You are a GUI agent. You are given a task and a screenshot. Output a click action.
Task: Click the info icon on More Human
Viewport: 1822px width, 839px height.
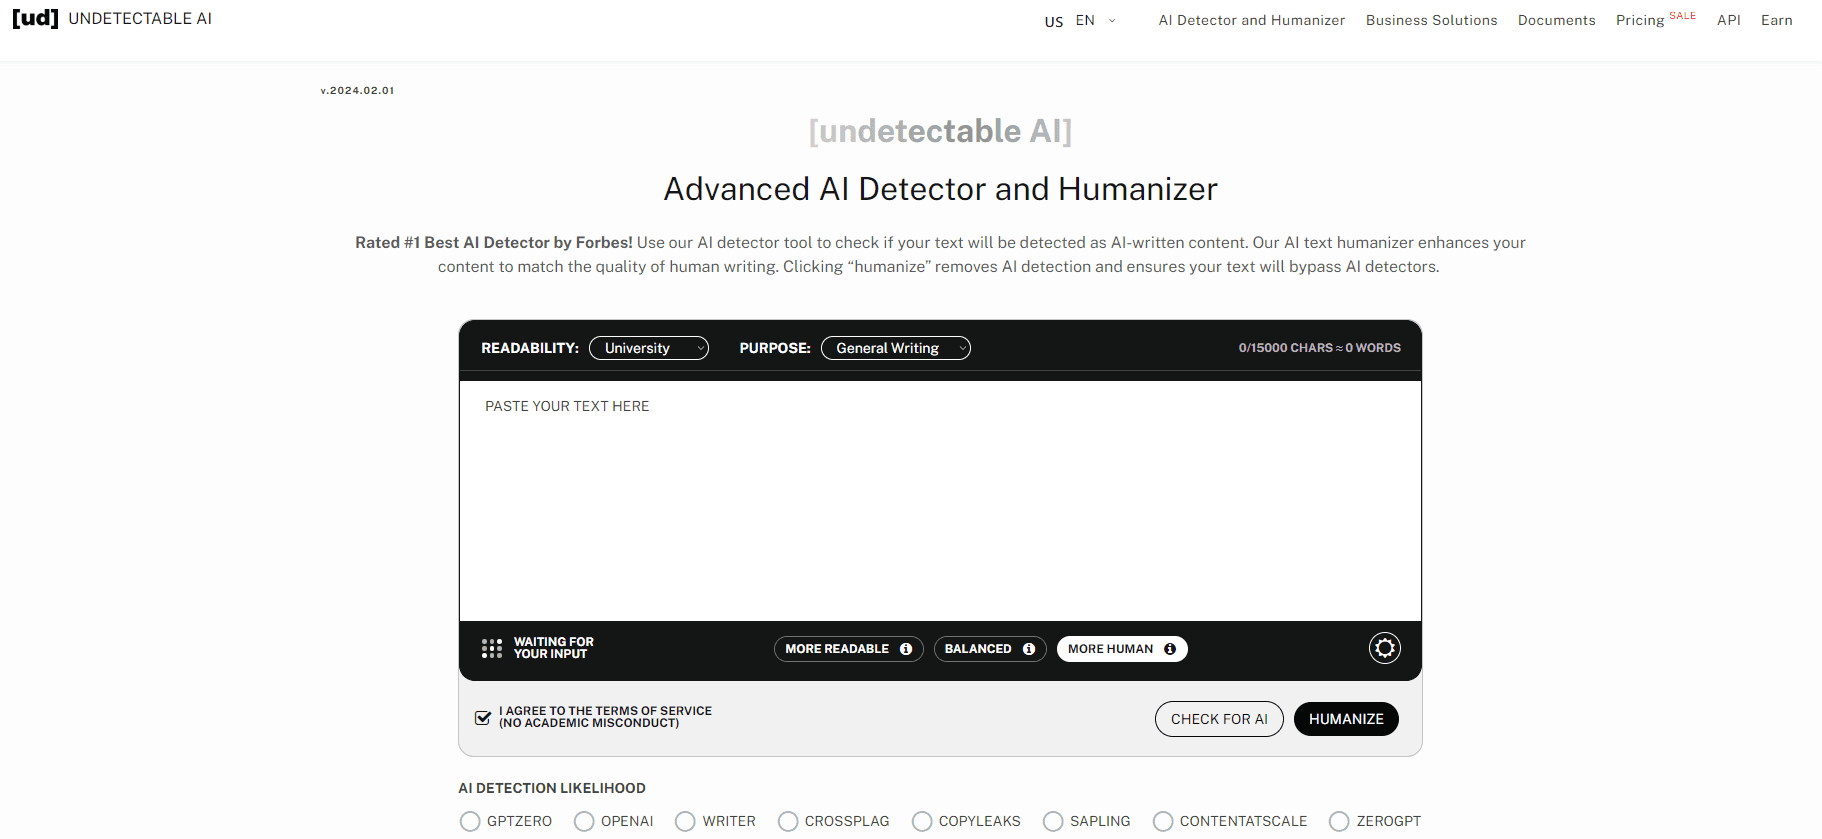[x=1170, y=649]
